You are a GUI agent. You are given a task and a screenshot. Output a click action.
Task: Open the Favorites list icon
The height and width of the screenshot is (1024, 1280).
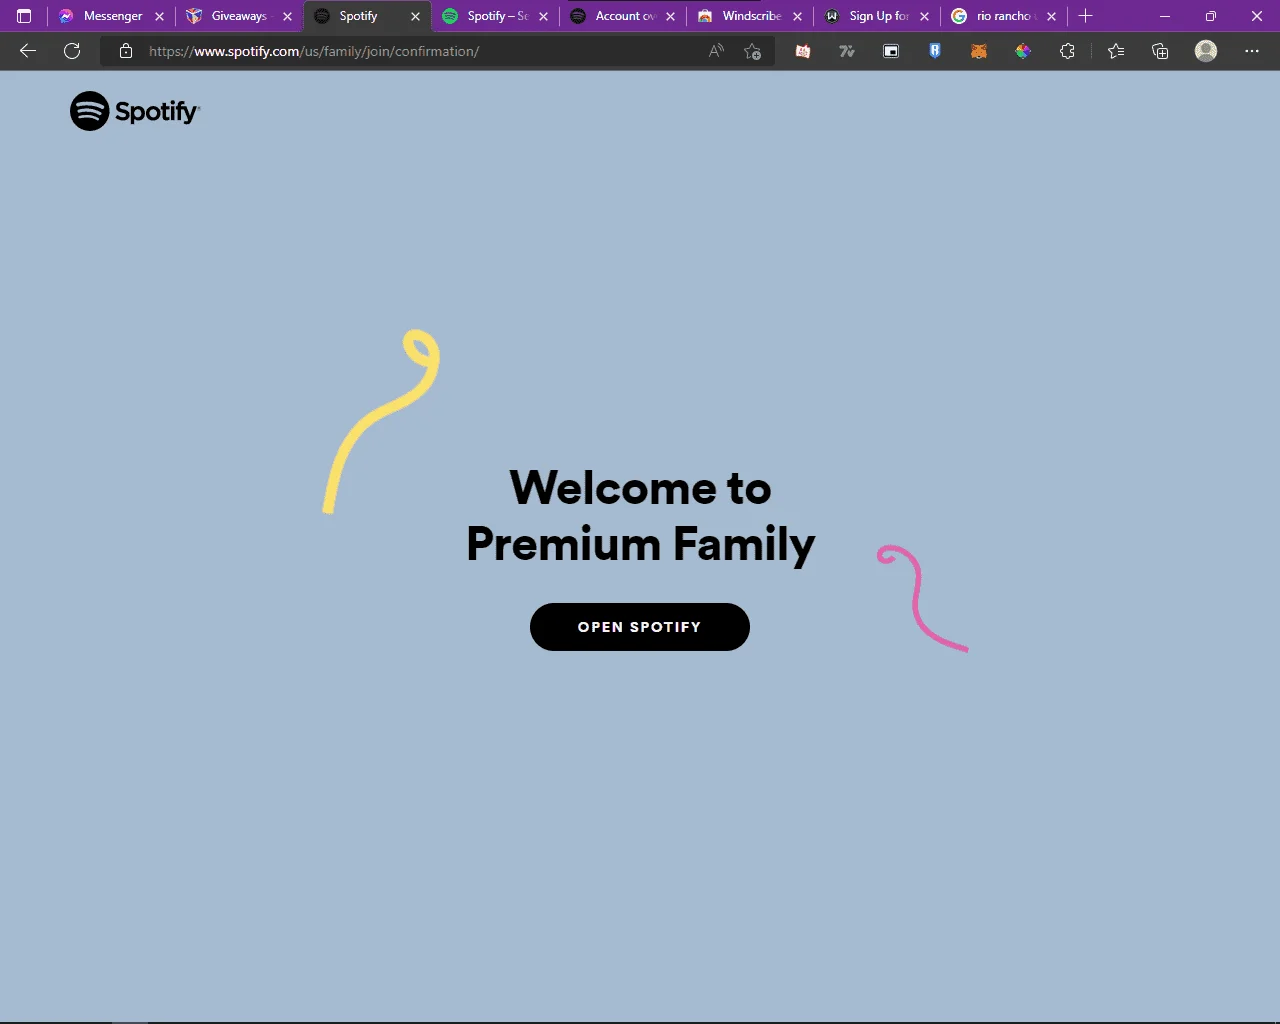tap(1116, 51)
